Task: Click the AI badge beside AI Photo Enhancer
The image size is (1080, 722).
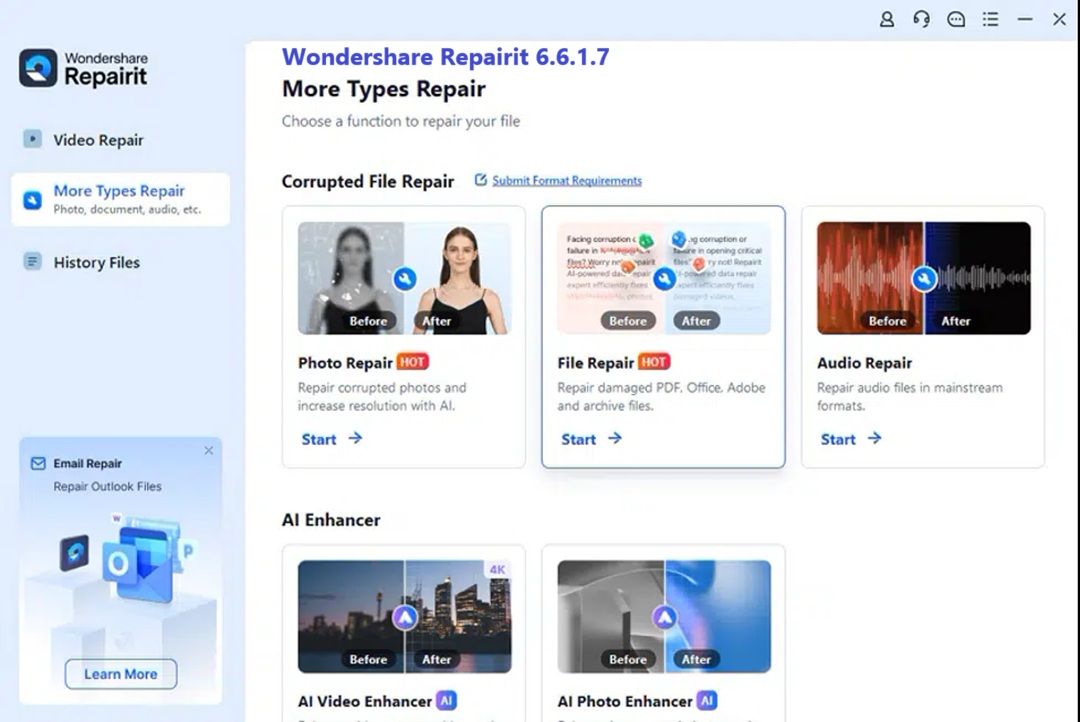Action: click(707, 701)
